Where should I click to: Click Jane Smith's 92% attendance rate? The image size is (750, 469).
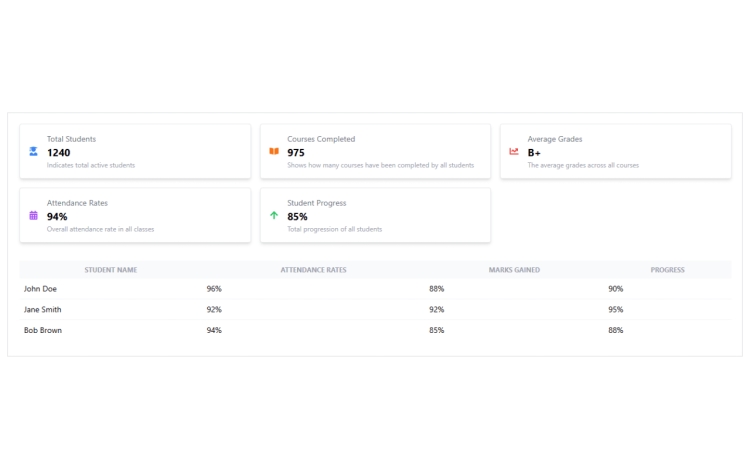pos(214,309)
